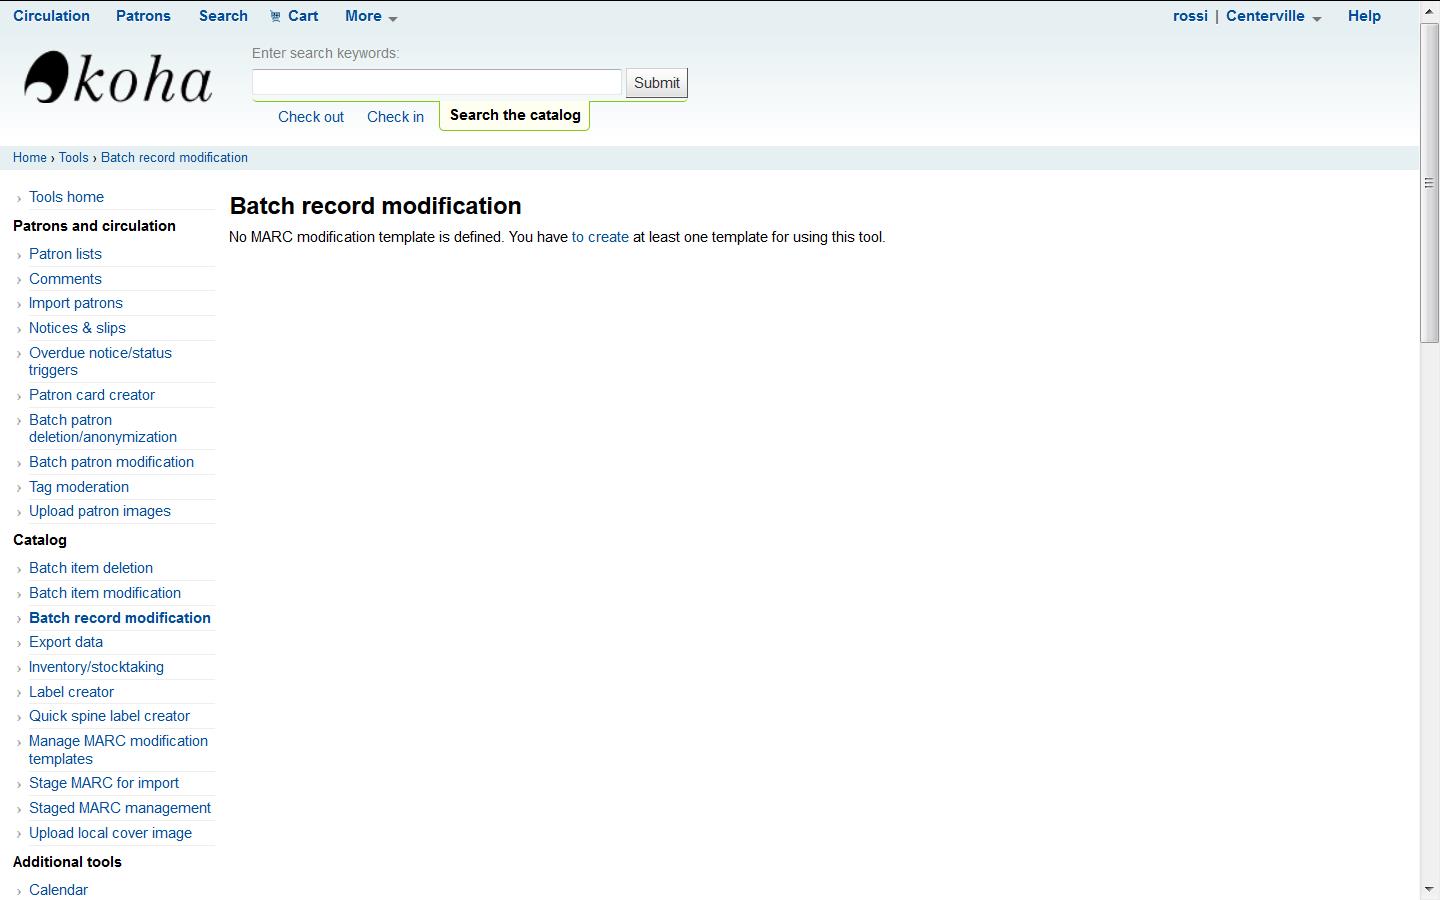1440x900 pixels.
Task: Open Manage MARC modification templates
Action: (118, 749)
